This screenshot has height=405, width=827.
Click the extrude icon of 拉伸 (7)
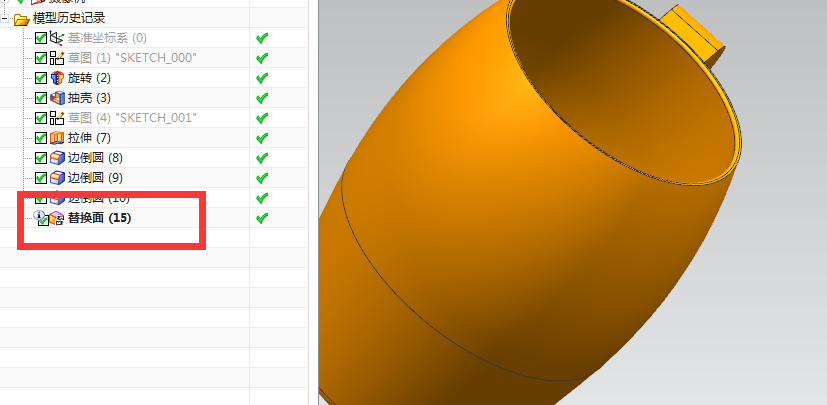point(57,138)
